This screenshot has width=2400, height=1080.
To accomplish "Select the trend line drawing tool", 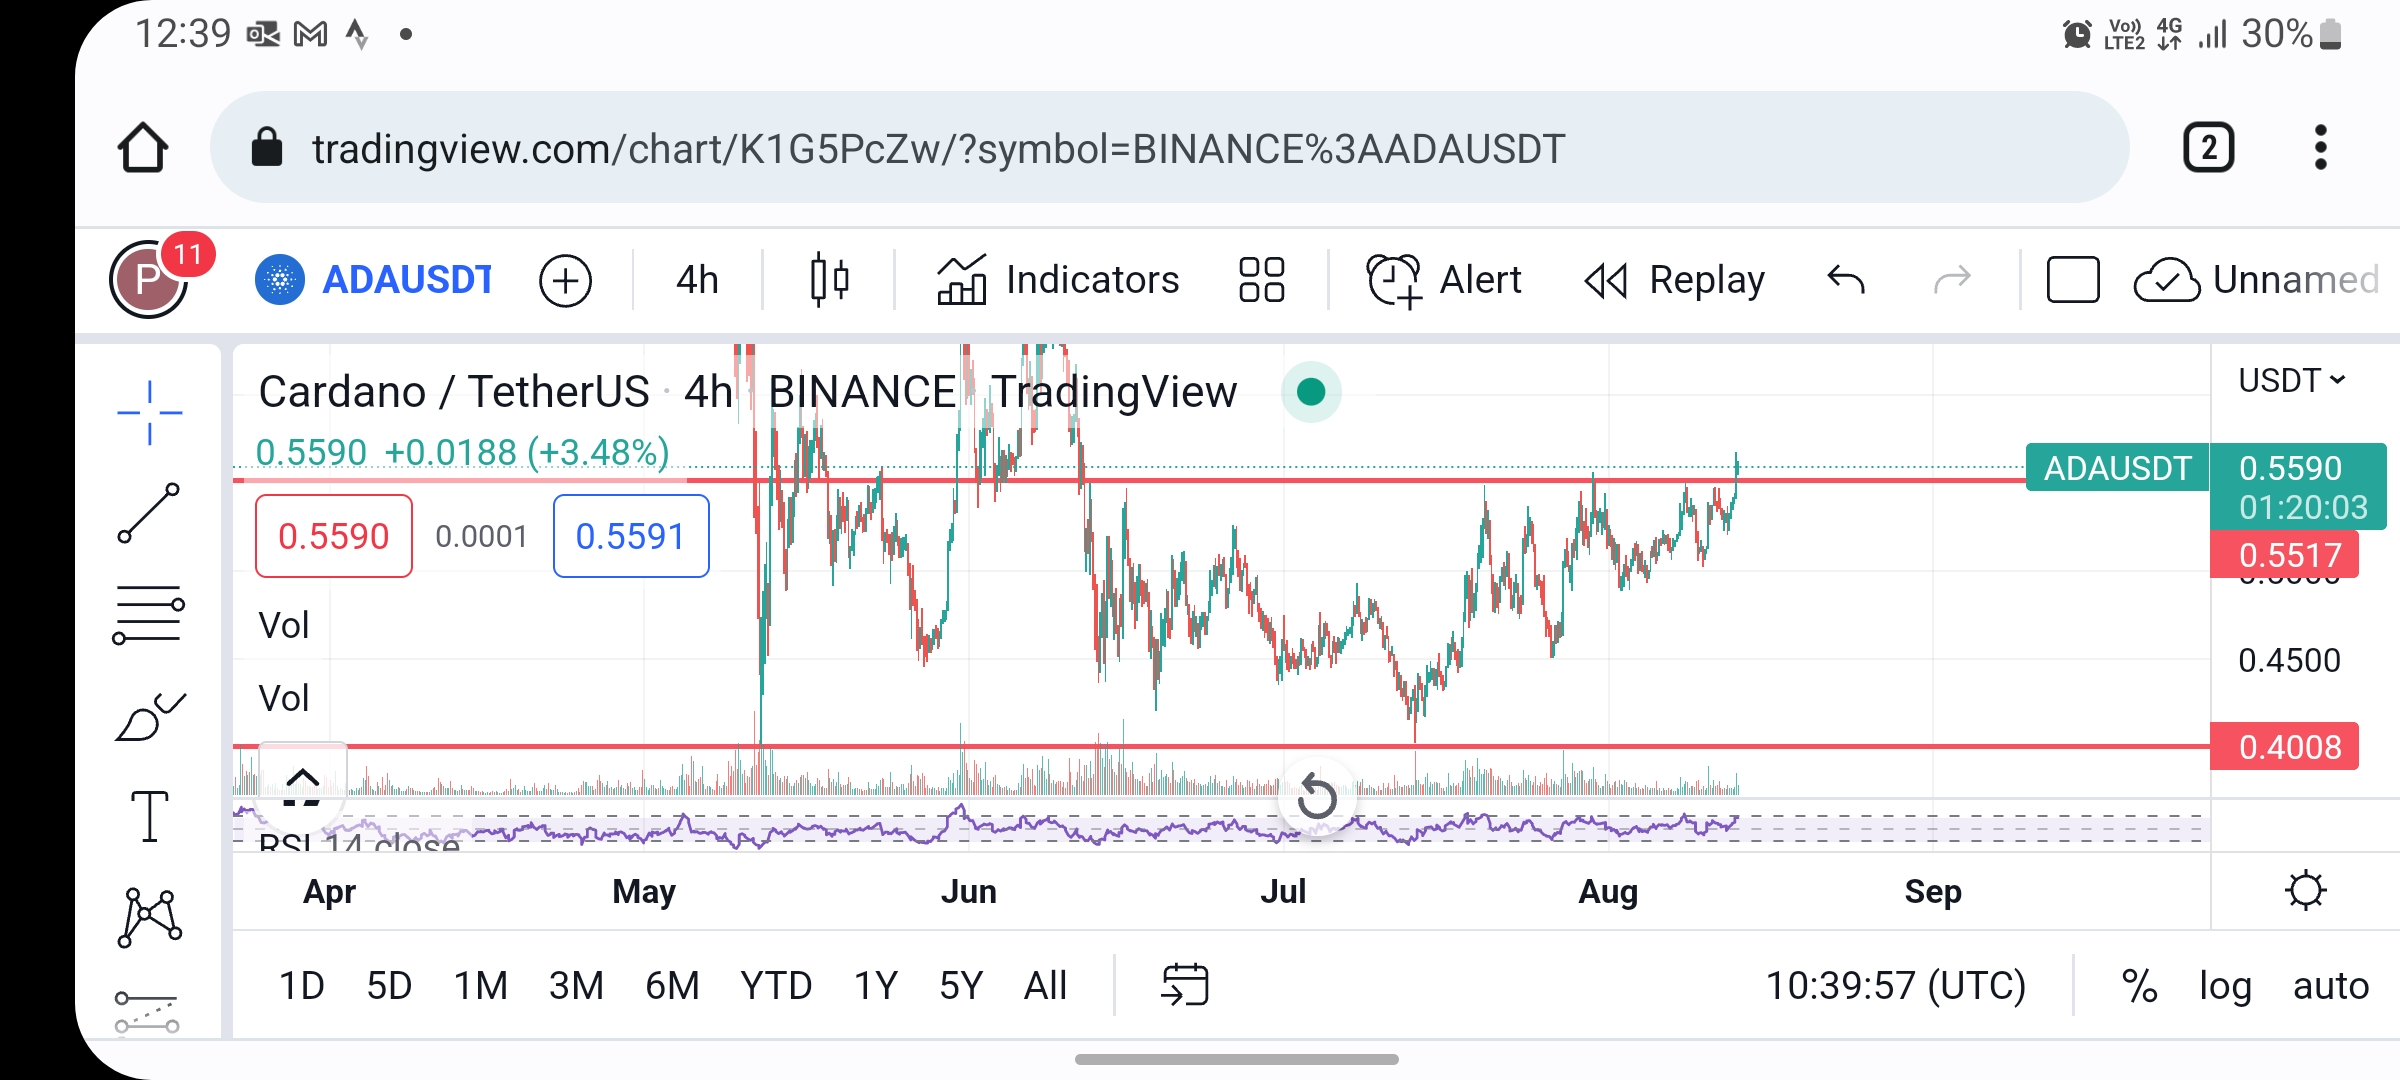I will (x=149, y=514).
